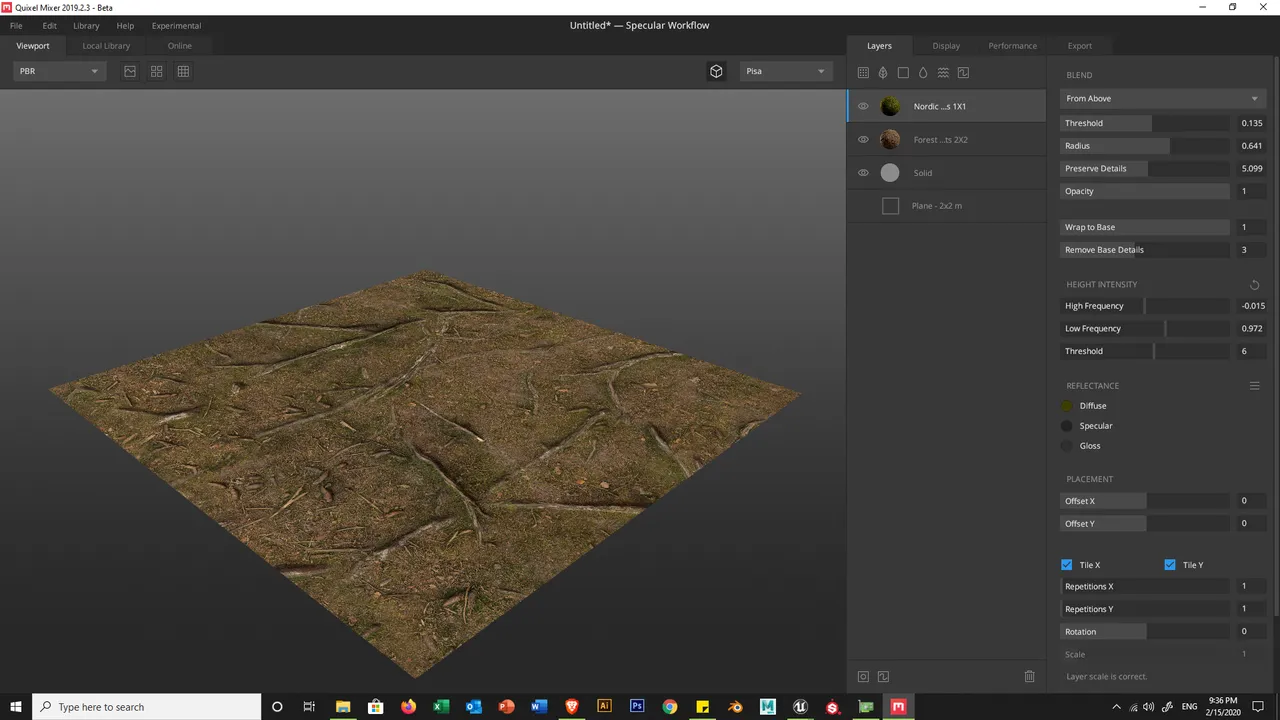Hide the Nordic 1X1 layer eye icon
Screen dimensions: 1280x720
point(863,106)
